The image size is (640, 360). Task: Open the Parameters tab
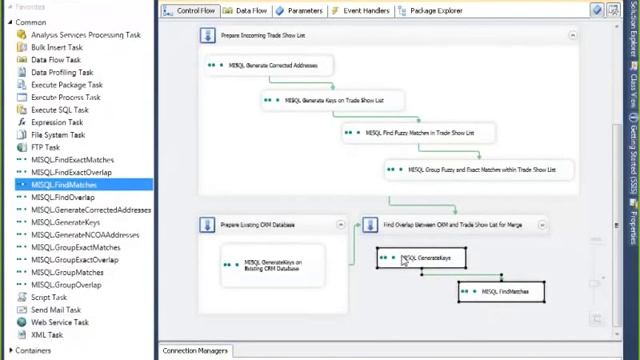point(300,11)
